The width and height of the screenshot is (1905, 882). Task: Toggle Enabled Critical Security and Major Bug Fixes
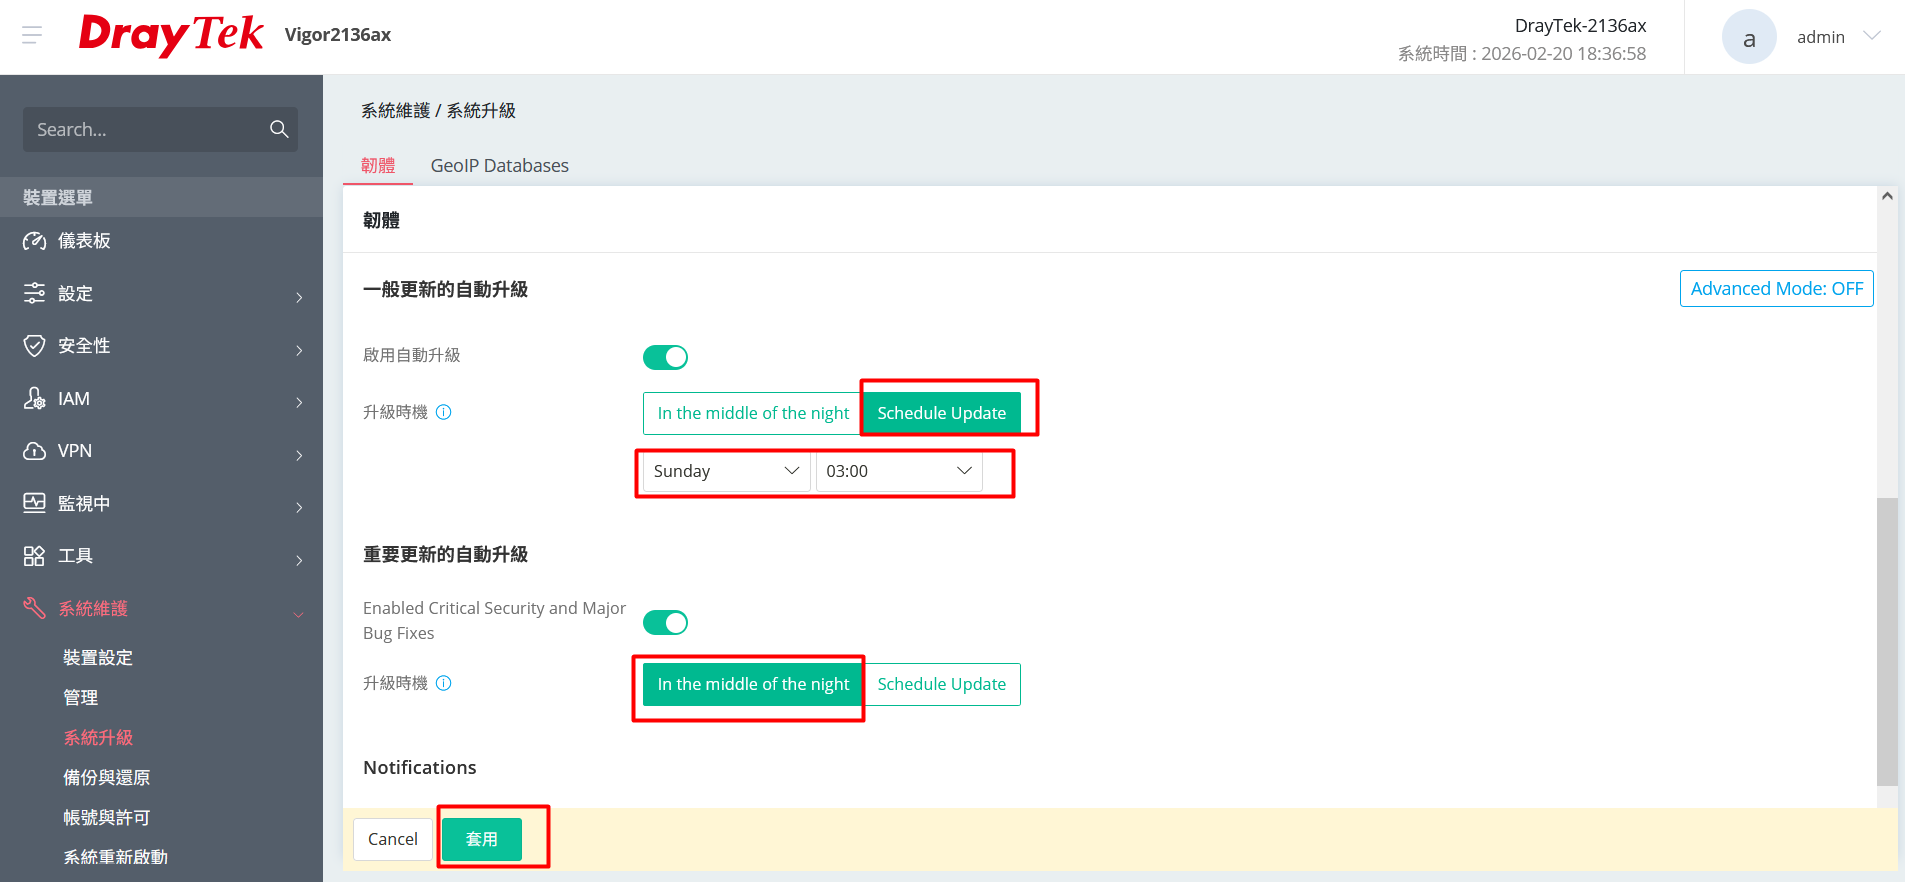click(665, 623)
